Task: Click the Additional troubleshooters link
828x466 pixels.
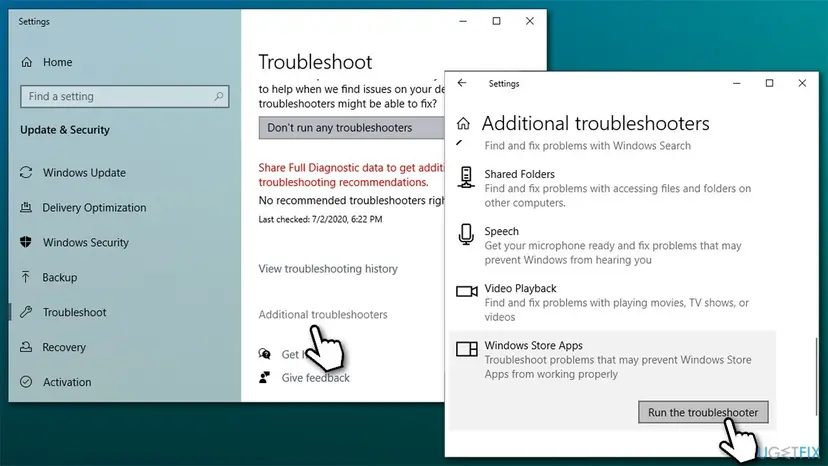Action: point(323,314)
